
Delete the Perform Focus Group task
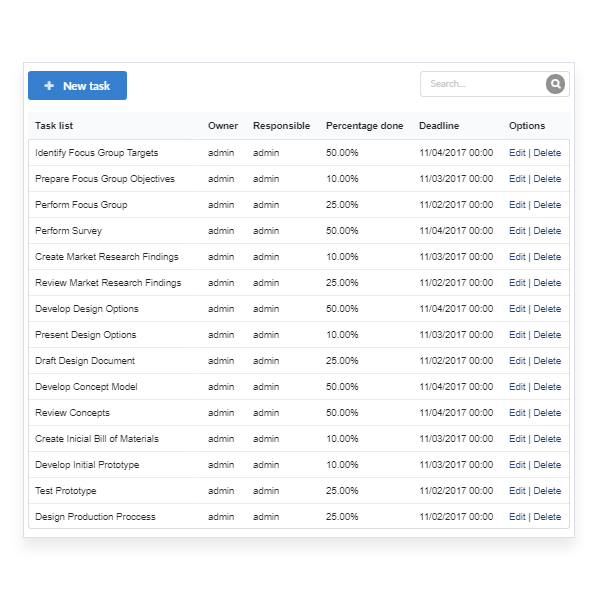point(547,205)
